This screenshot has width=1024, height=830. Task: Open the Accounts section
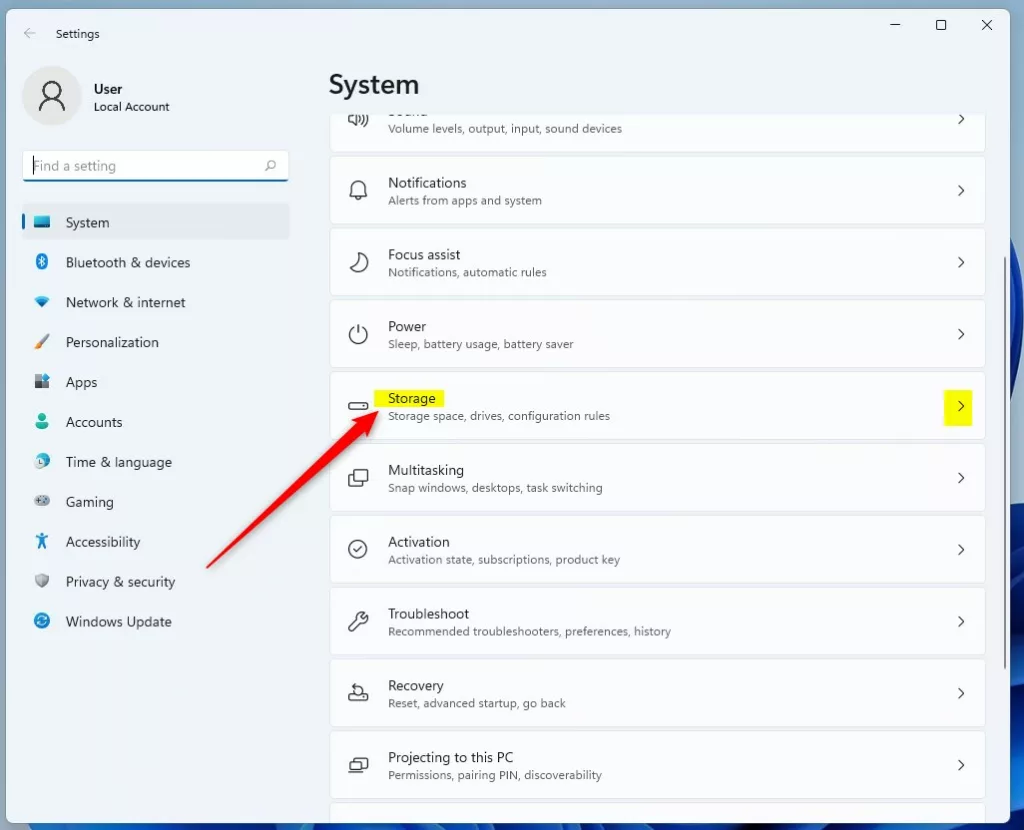coord(155,422)
